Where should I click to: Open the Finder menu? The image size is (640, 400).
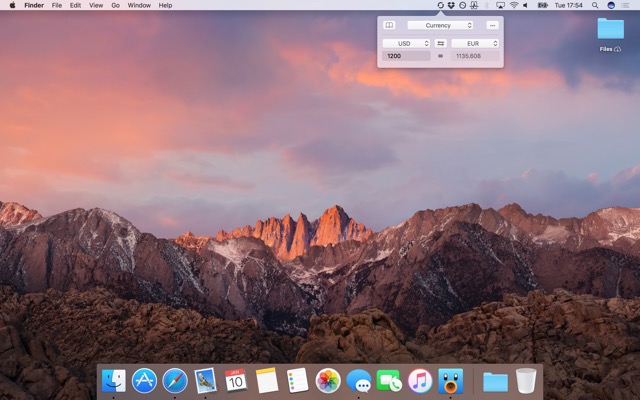34,5
